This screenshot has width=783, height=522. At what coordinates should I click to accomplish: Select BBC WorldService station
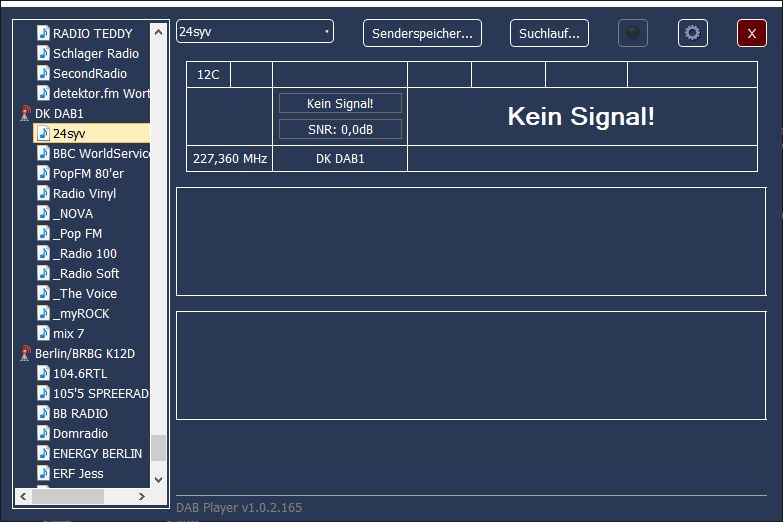pyautogui.click(x=100, y=153)
